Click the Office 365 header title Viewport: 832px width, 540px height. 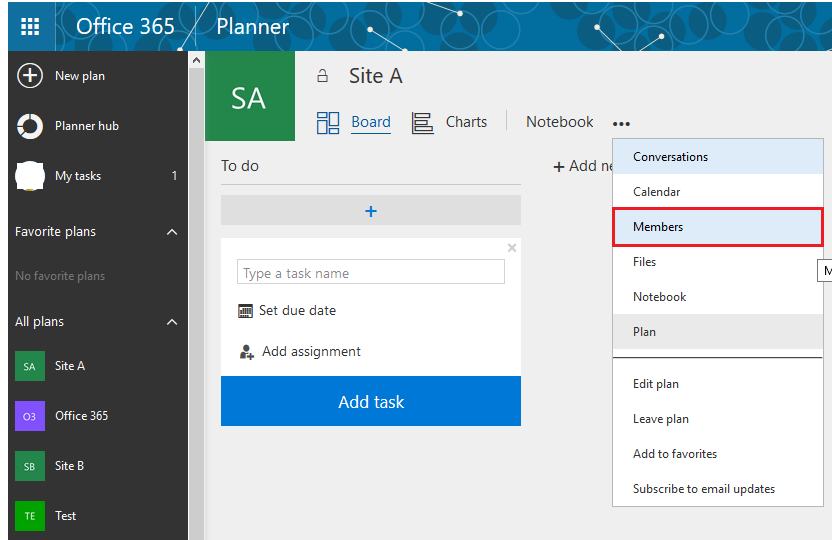coord(125,27)
